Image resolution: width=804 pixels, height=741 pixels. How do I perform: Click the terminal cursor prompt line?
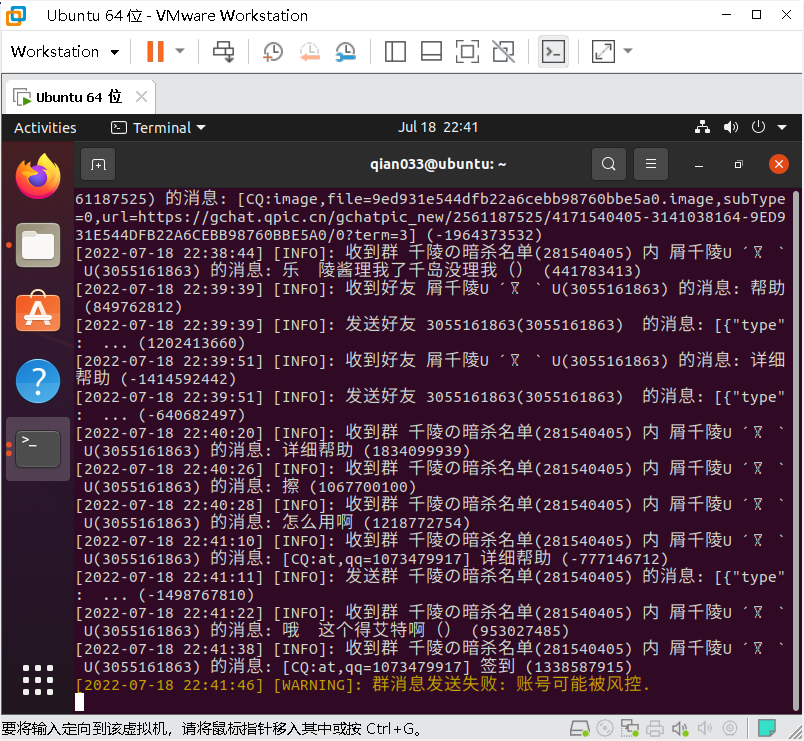coord(79,702)
